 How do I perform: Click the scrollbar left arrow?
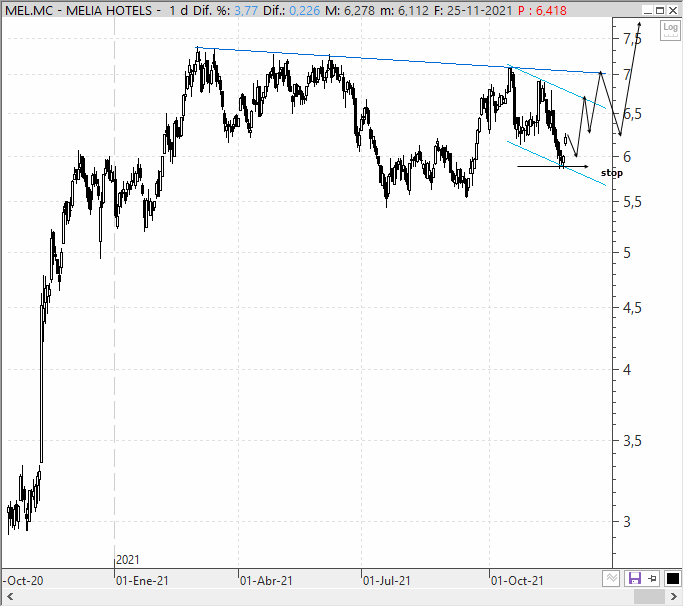(x=10, y=597)
